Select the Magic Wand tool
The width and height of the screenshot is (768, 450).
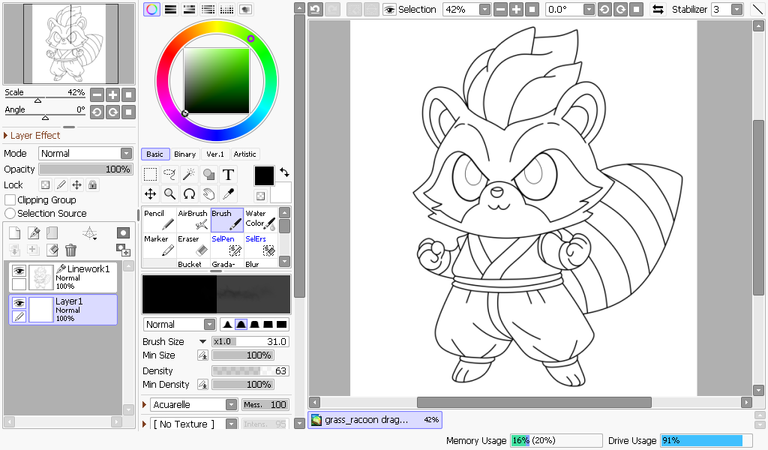189,174
